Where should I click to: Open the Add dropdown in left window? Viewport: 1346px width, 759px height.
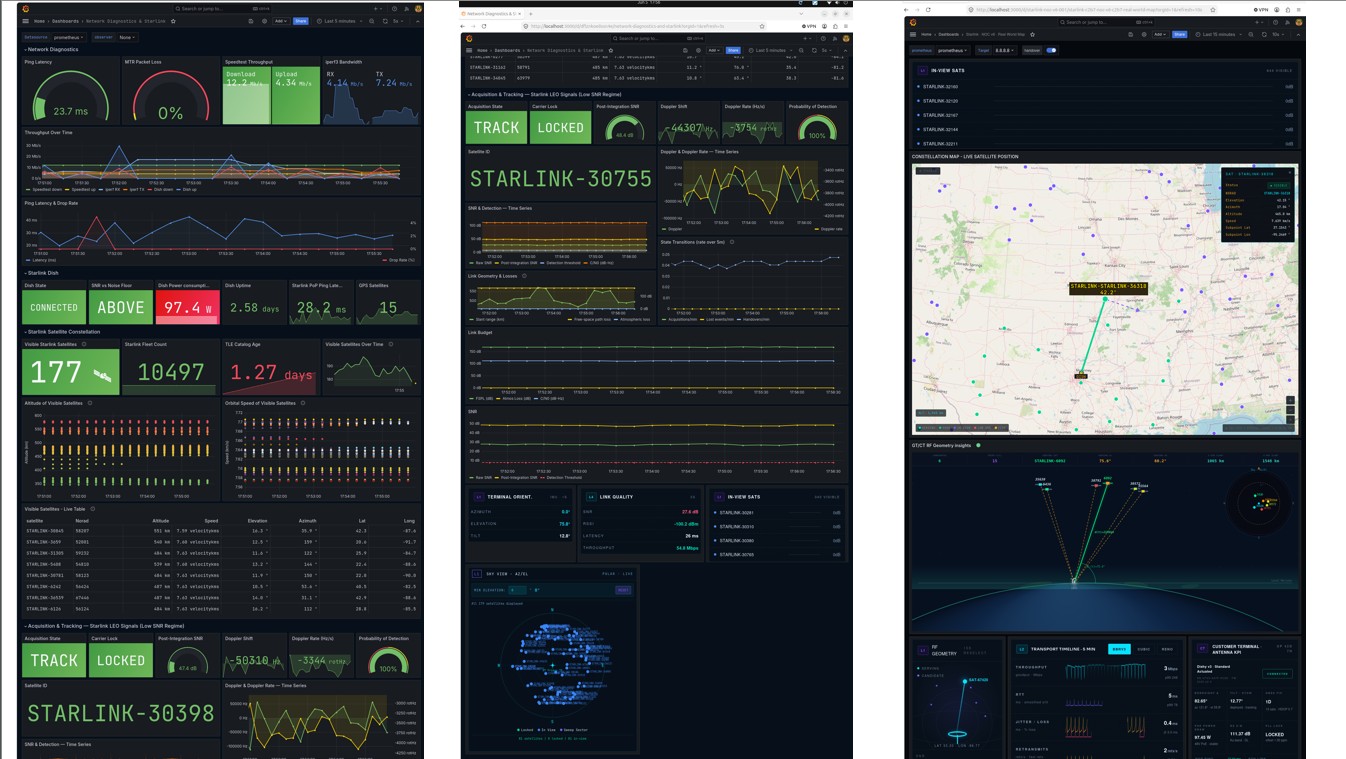281,21
